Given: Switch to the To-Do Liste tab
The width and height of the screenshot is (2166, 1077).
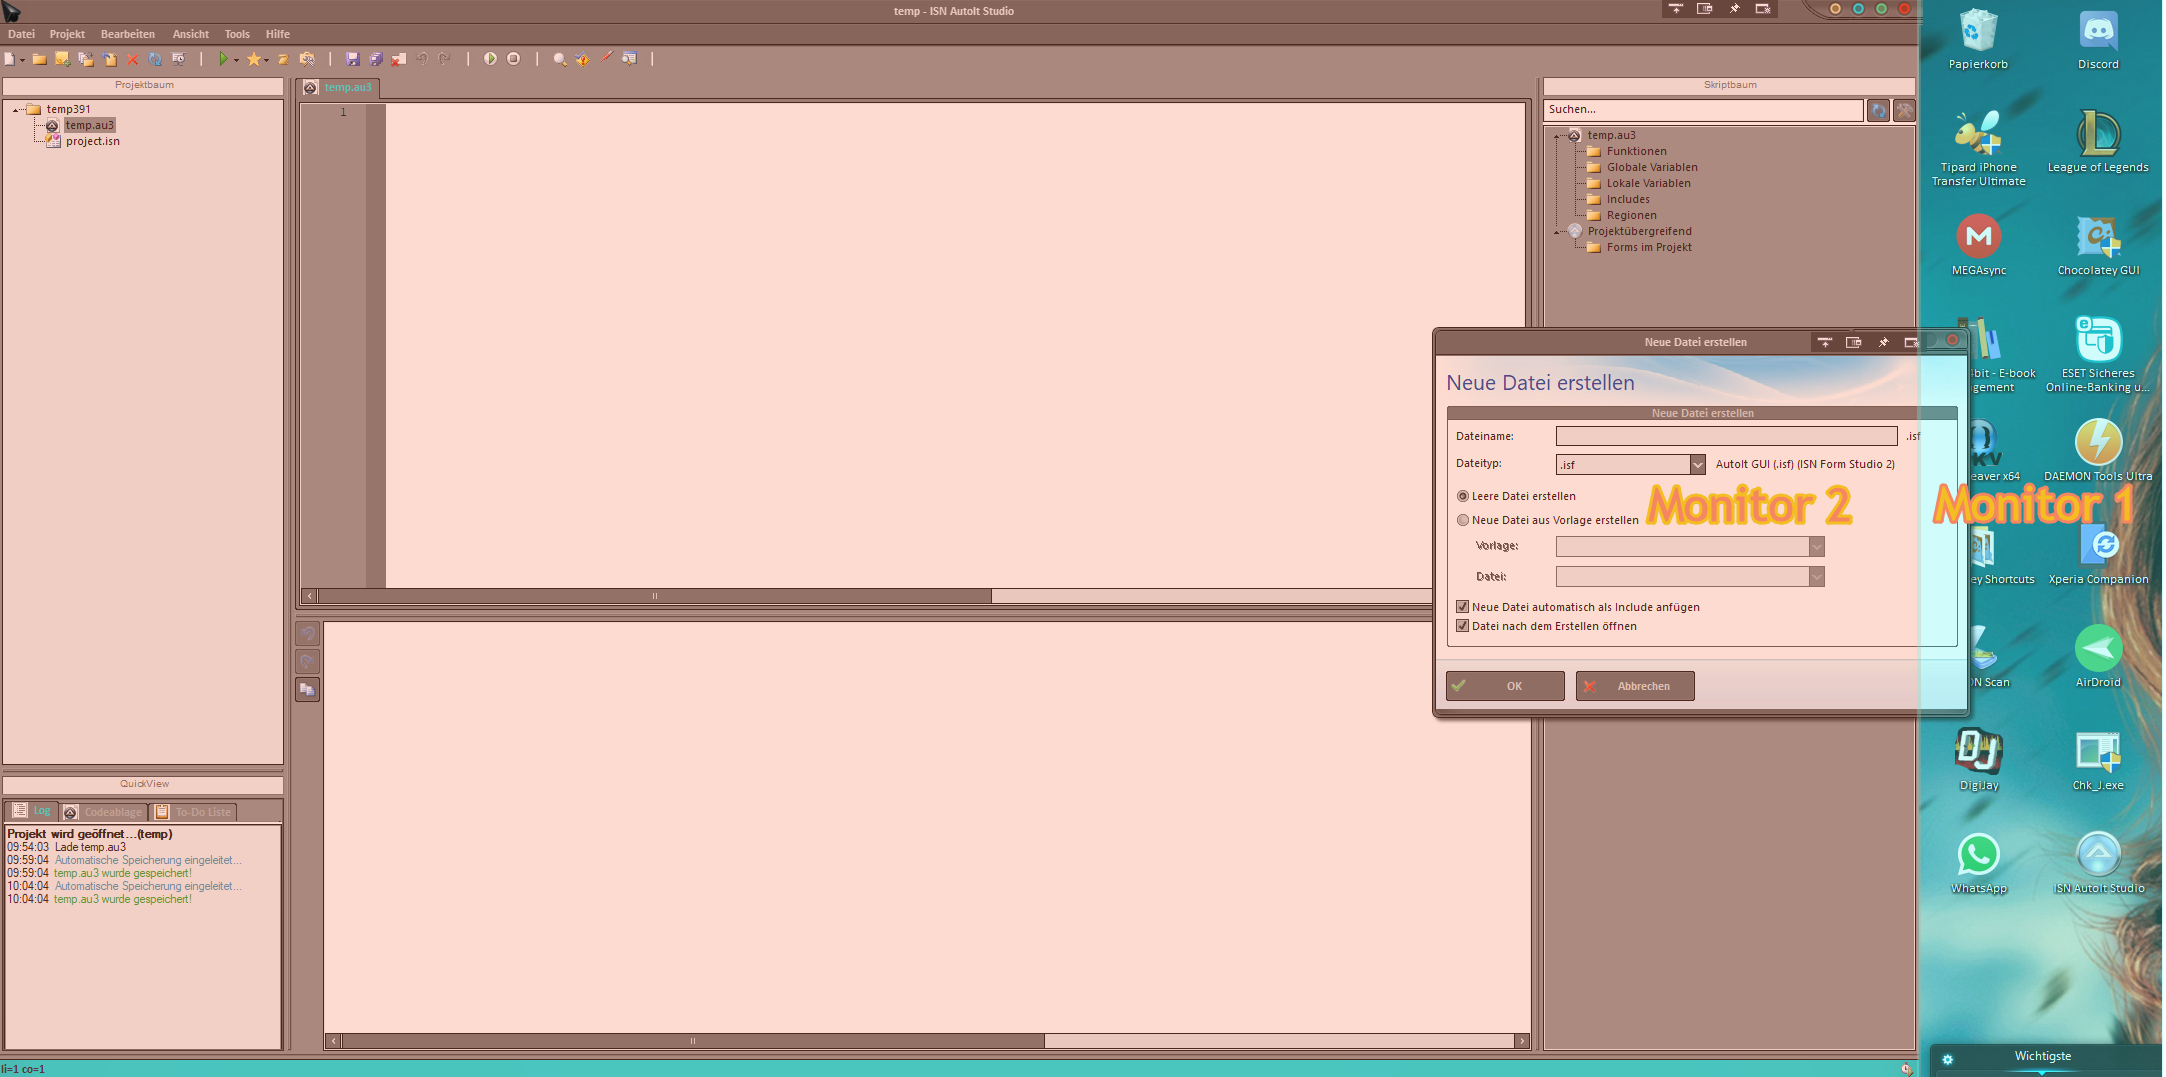Looking at the screenshot, I should point(194,812).
